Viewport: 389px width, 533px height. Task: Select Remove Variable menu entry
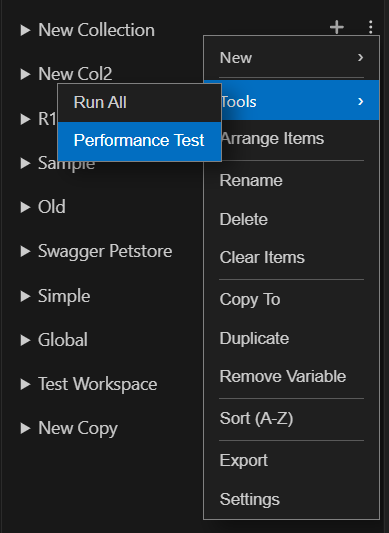pos(291,376)
